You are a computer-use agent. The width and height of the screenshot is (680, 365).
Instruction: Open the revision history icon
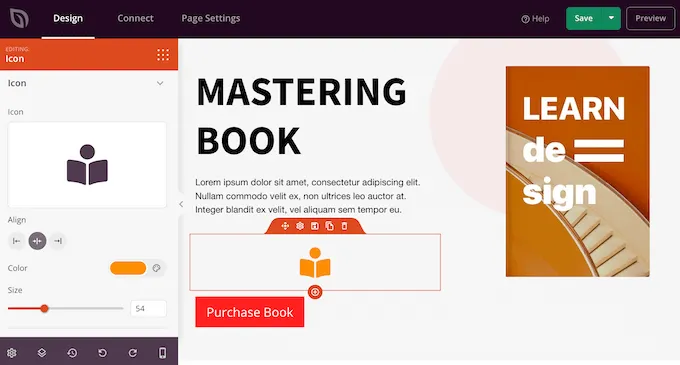pos(72,353)
